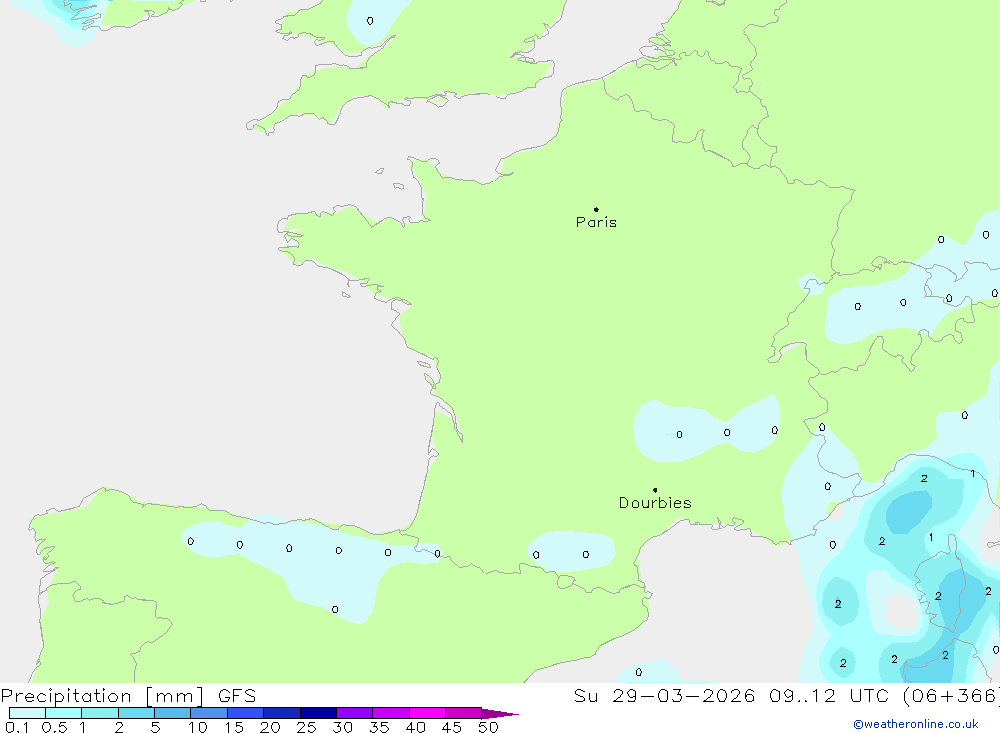Click the Dourbies location label

coord(655,503)
